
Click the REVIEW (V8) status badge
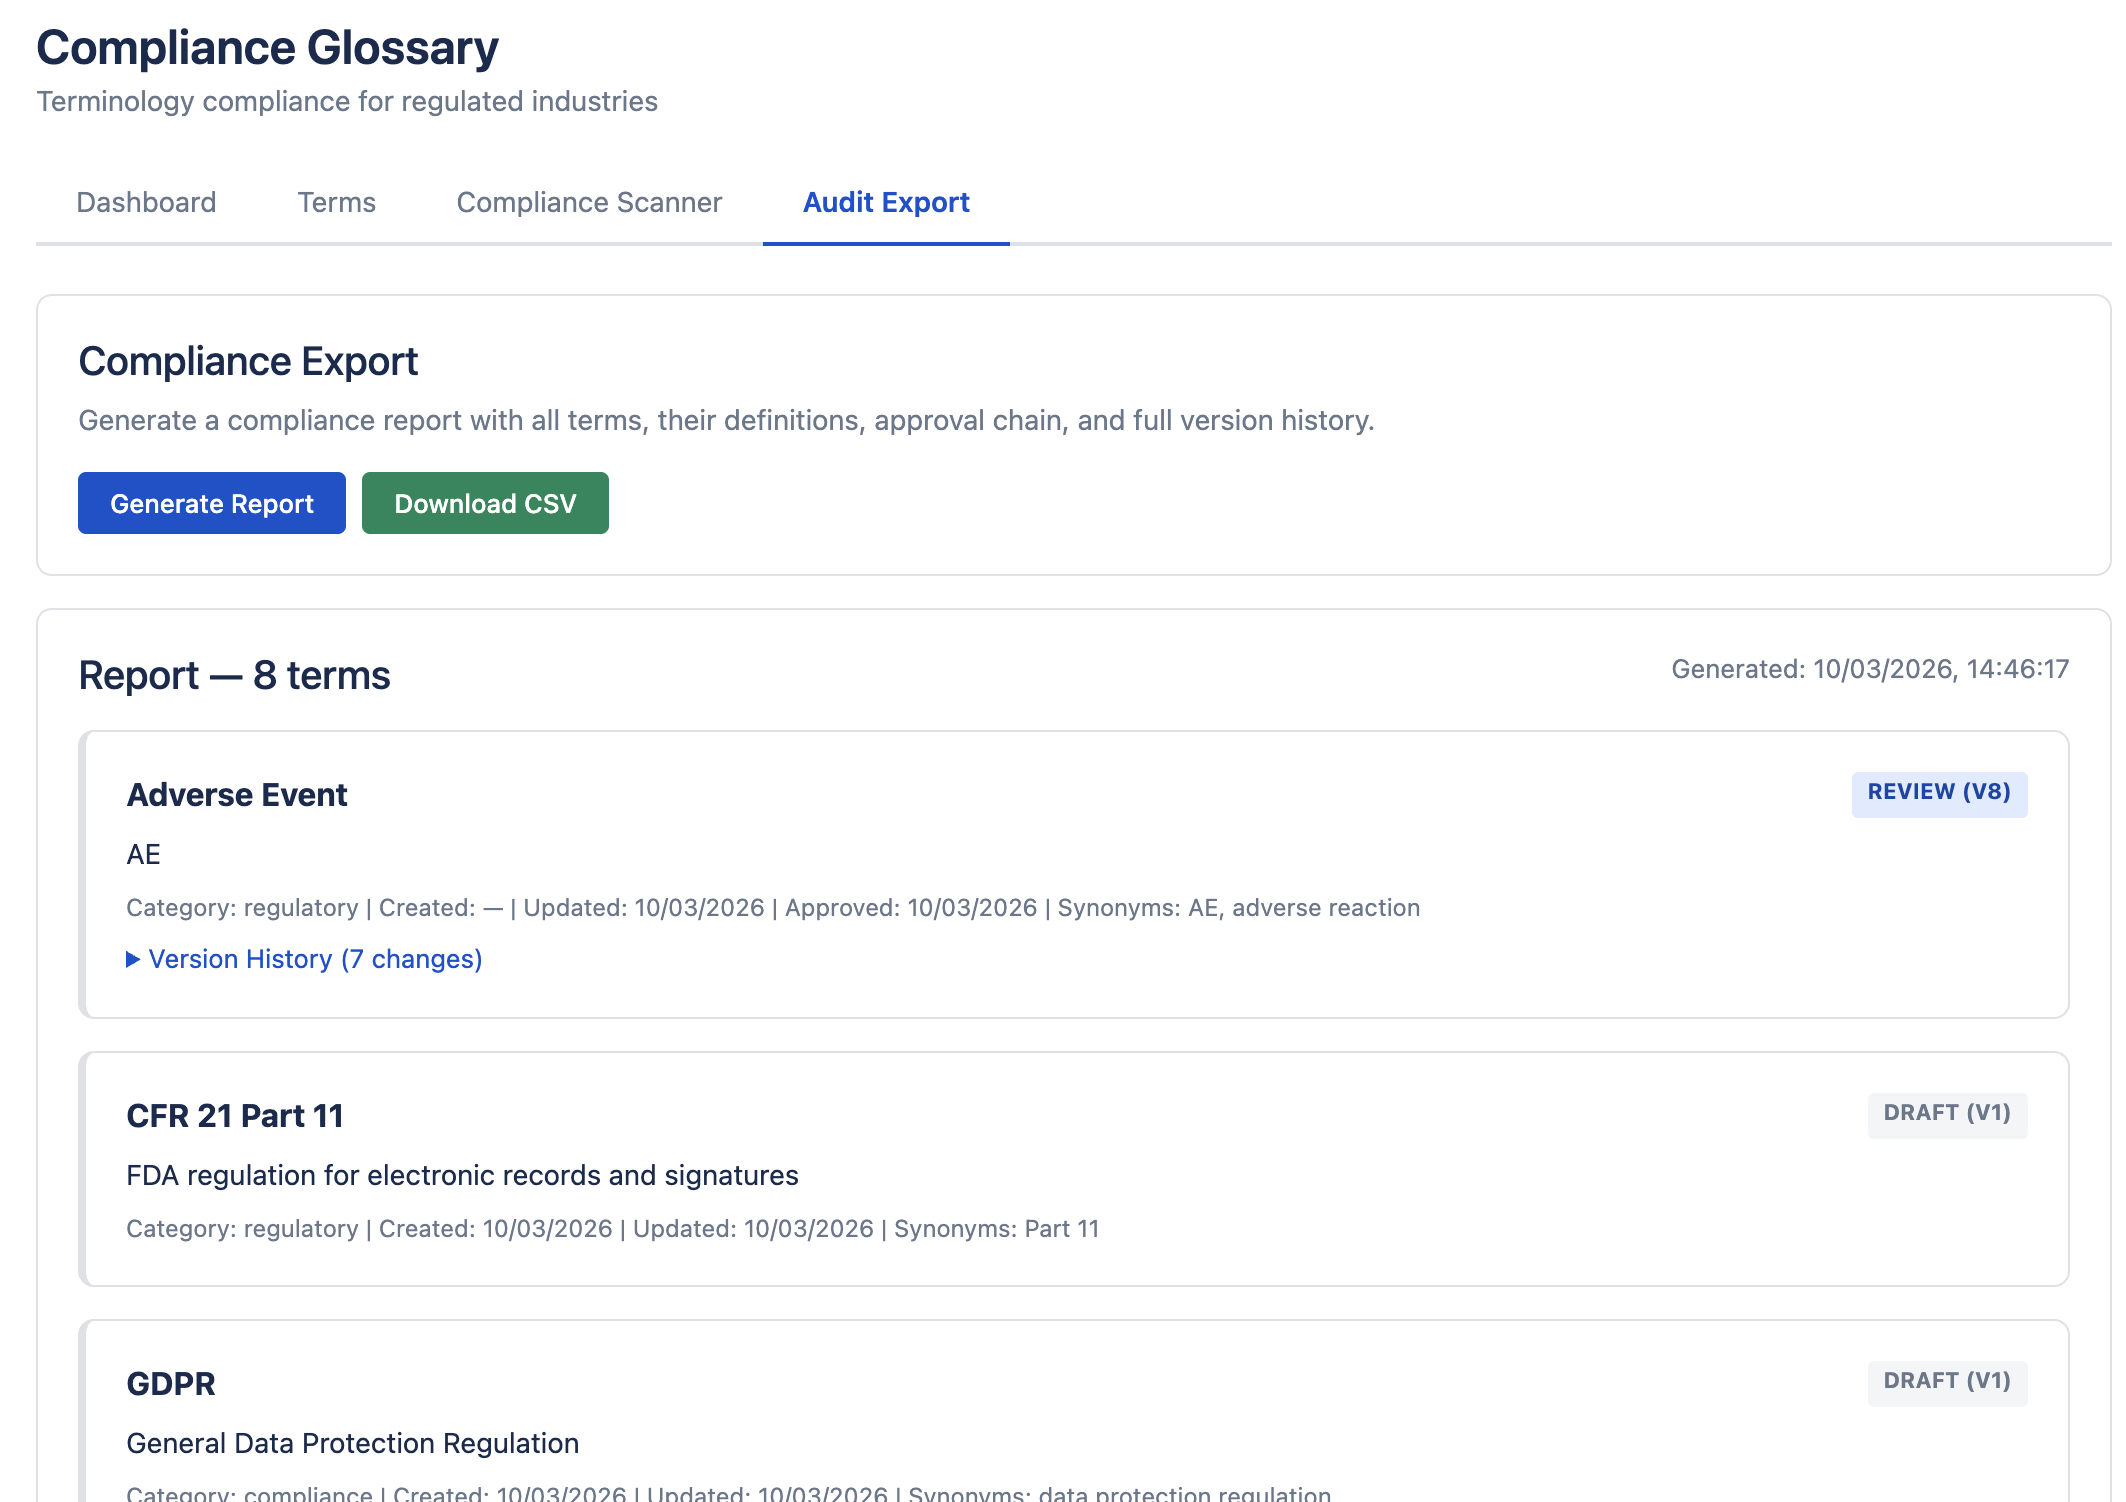coord(1939,792)
